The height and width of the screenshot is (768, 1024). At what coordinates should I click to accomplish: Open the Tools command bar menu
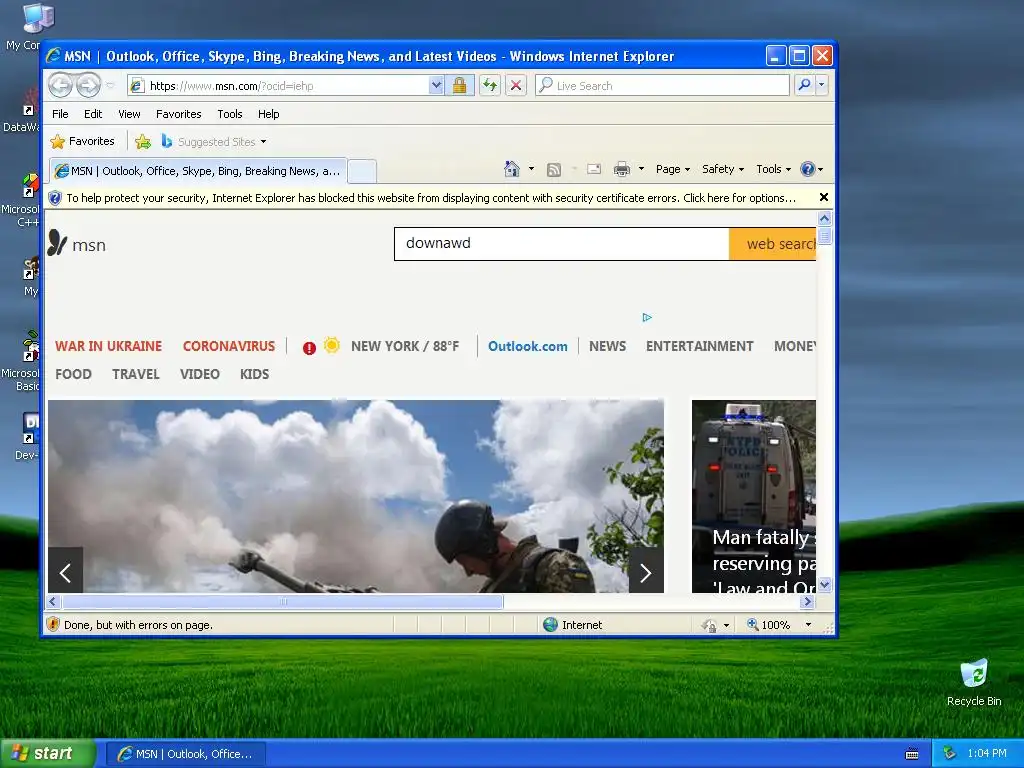pos(773,169)
